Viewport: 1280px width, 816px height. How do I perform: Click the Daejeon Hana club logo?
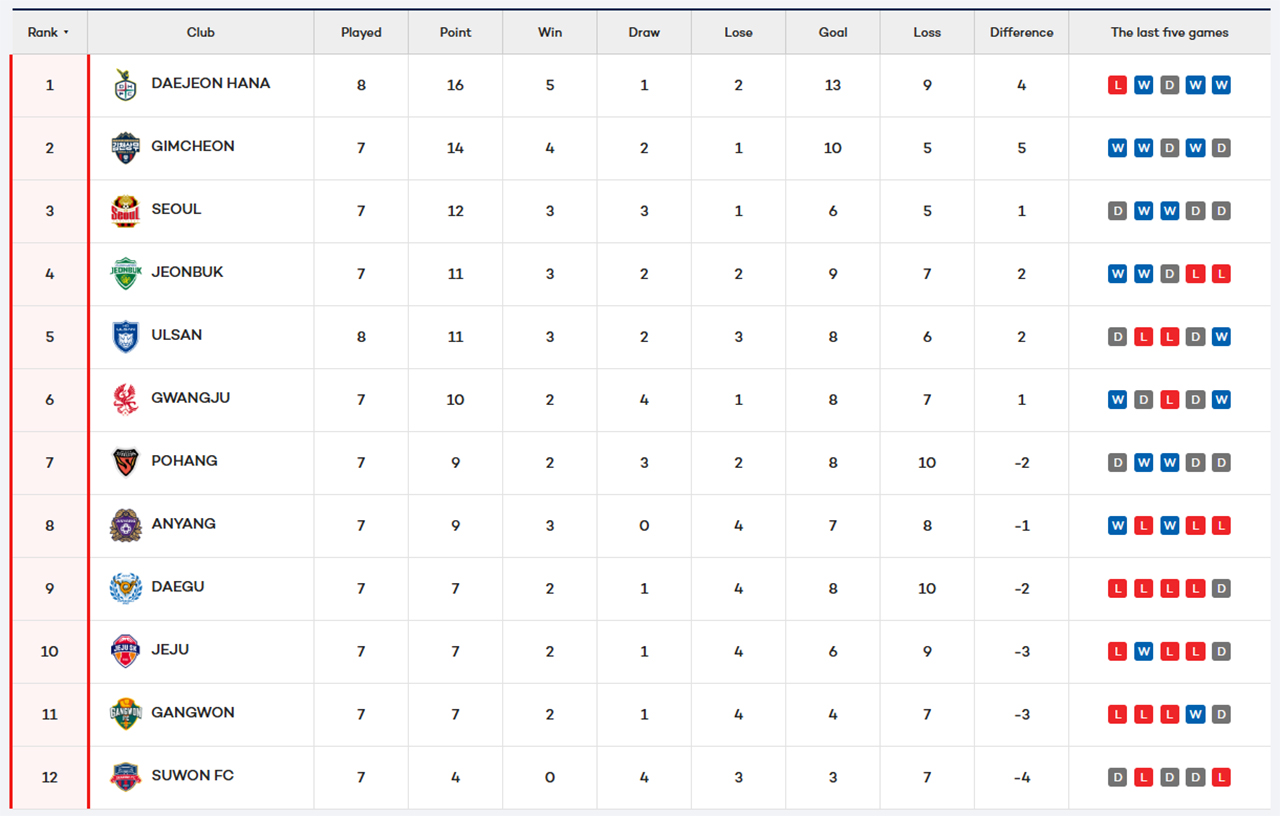tap(125, 85)
